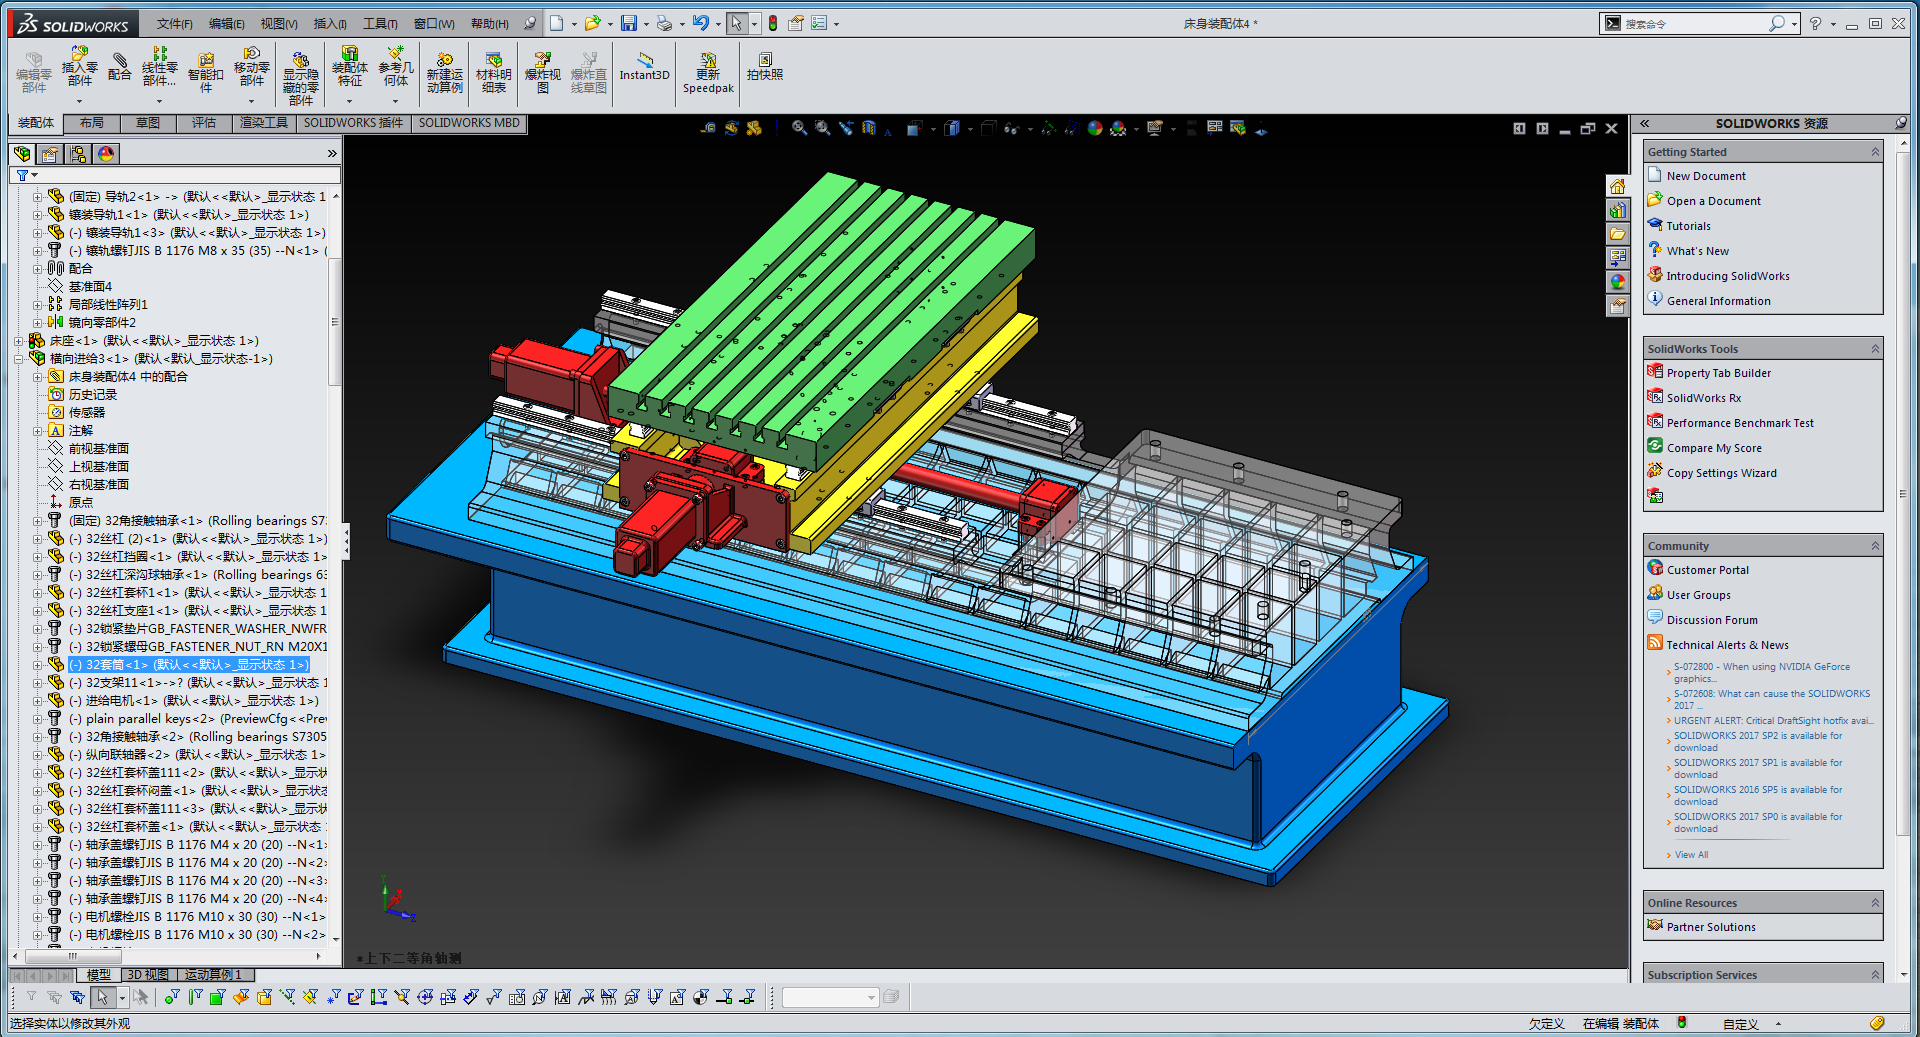Collapse the FeatureManager panel with the chevron
1920x1037 pixels.
[x=332, y=154]
